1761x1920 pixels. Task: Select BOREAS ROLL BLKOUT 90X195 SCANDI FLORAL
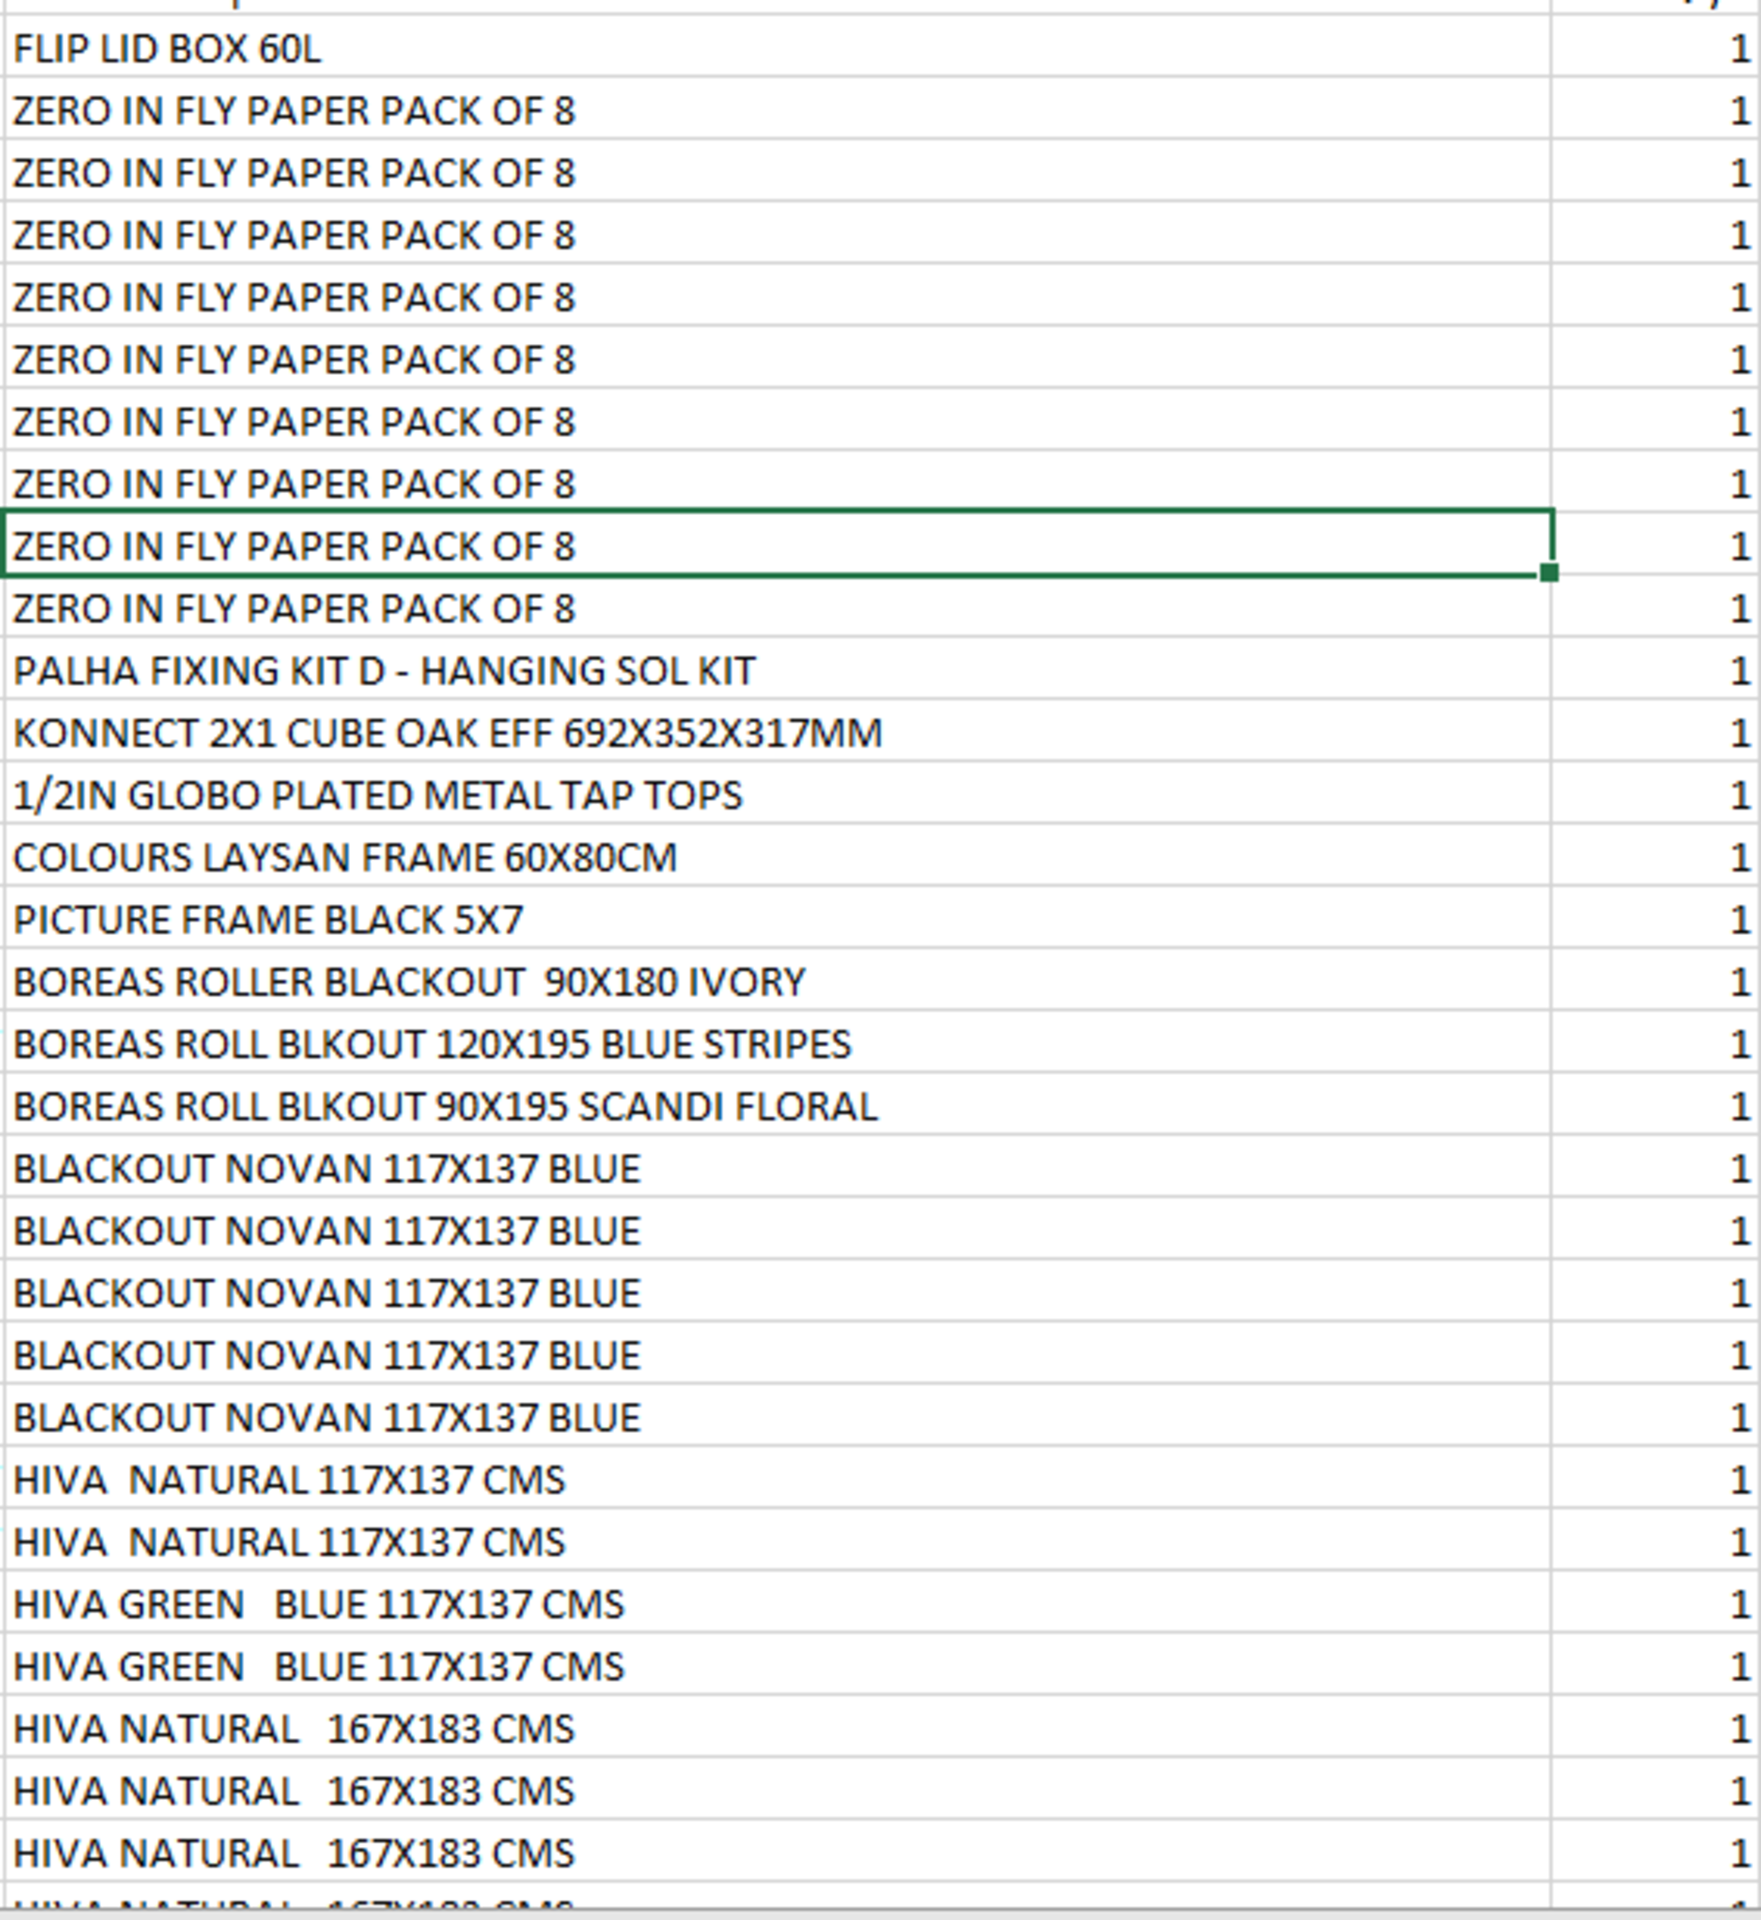[777, 1105]
